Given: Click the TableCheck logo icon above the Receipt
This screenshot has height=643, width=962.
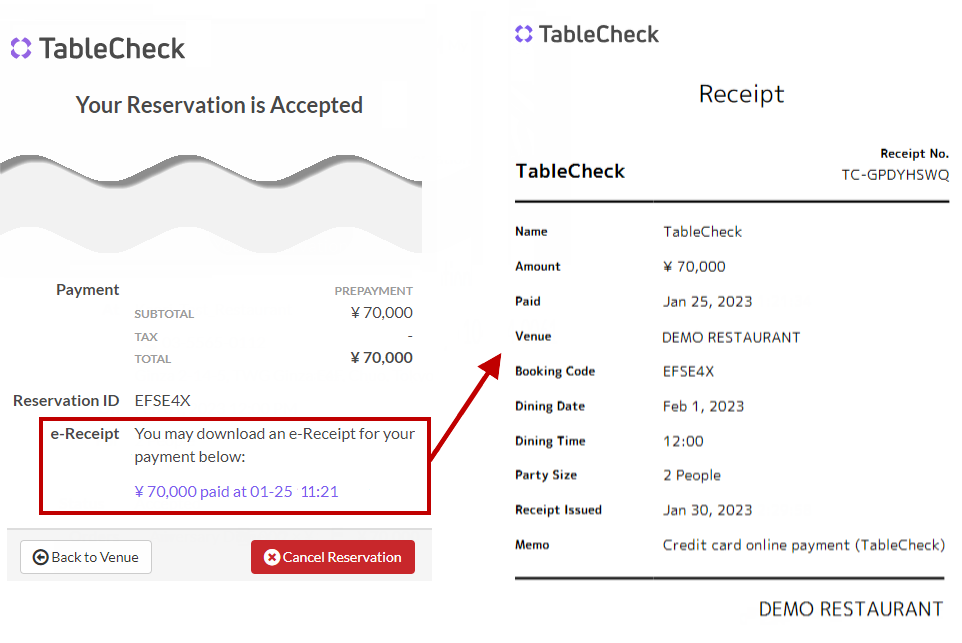Looking at the screenshot, I should (524, 34).
